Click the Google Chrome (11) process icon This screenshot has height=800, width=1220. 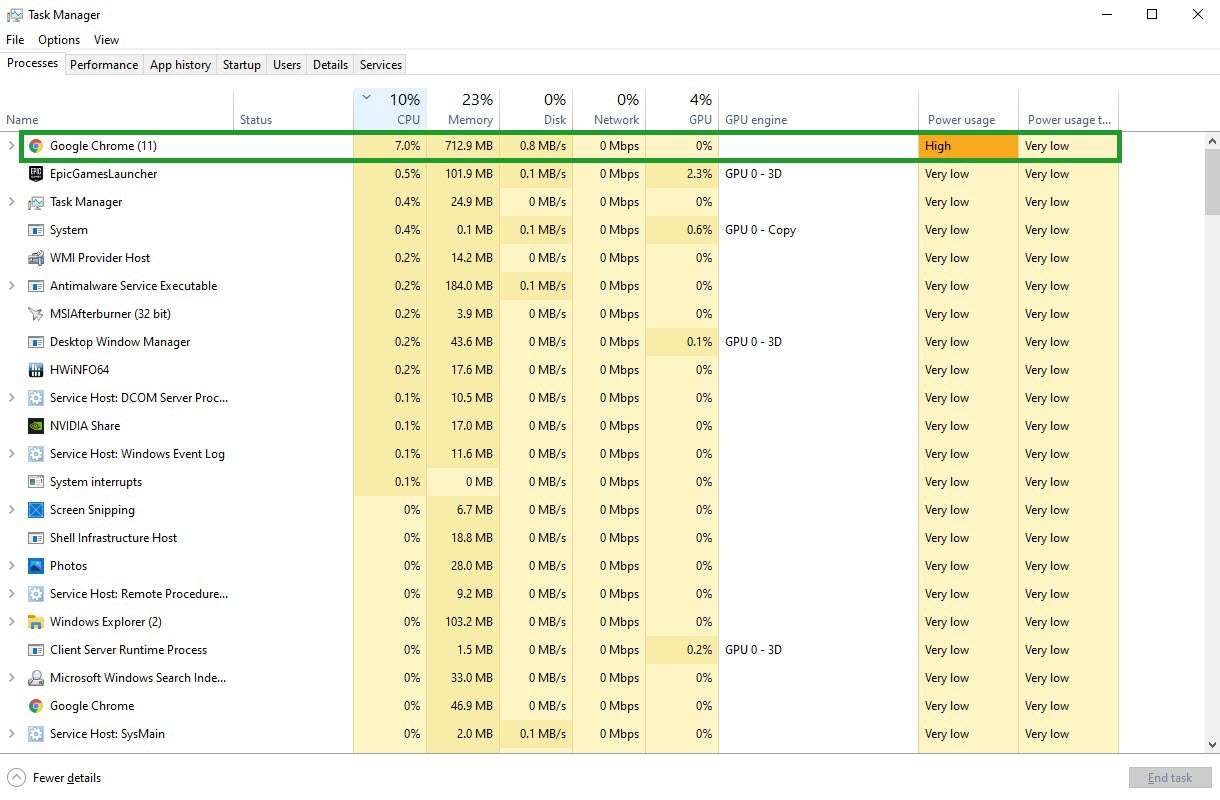36,146
